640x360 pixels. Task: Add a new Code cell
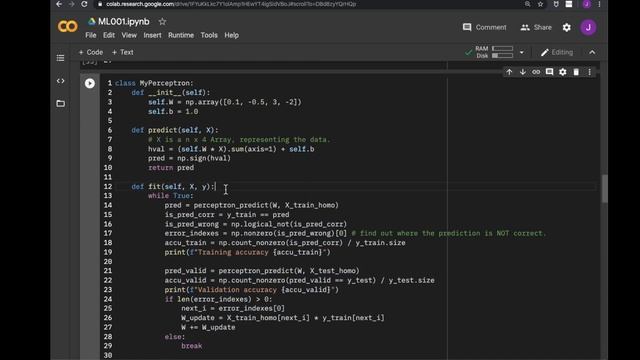coord(91,52)
